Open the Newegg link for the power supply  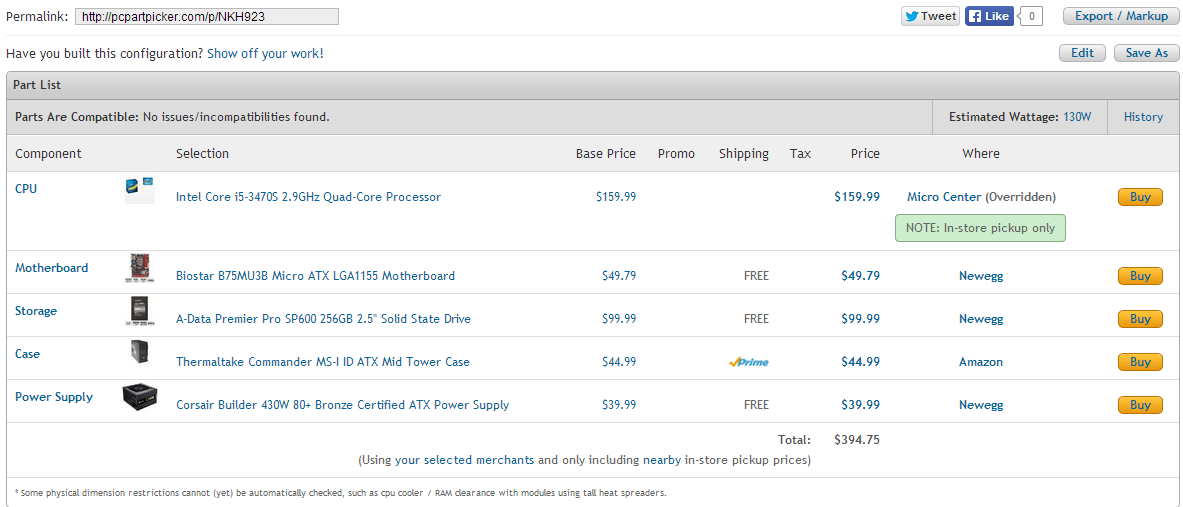[x=981, y=405]
